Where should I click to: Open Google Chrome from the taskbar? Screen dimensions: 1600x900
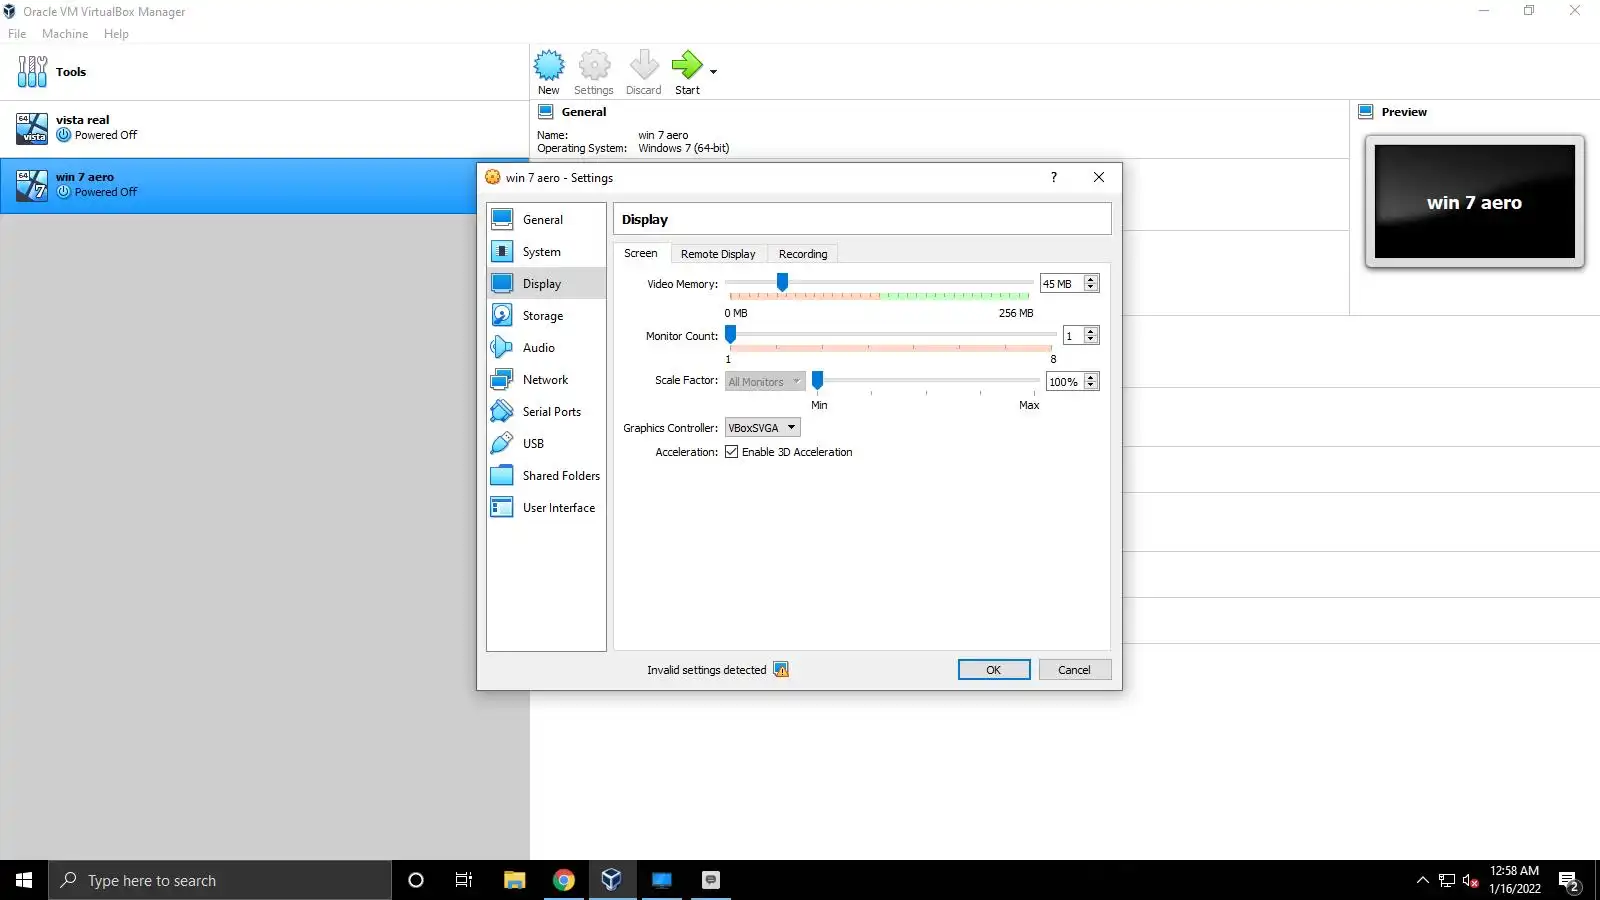tap(564, 880)
